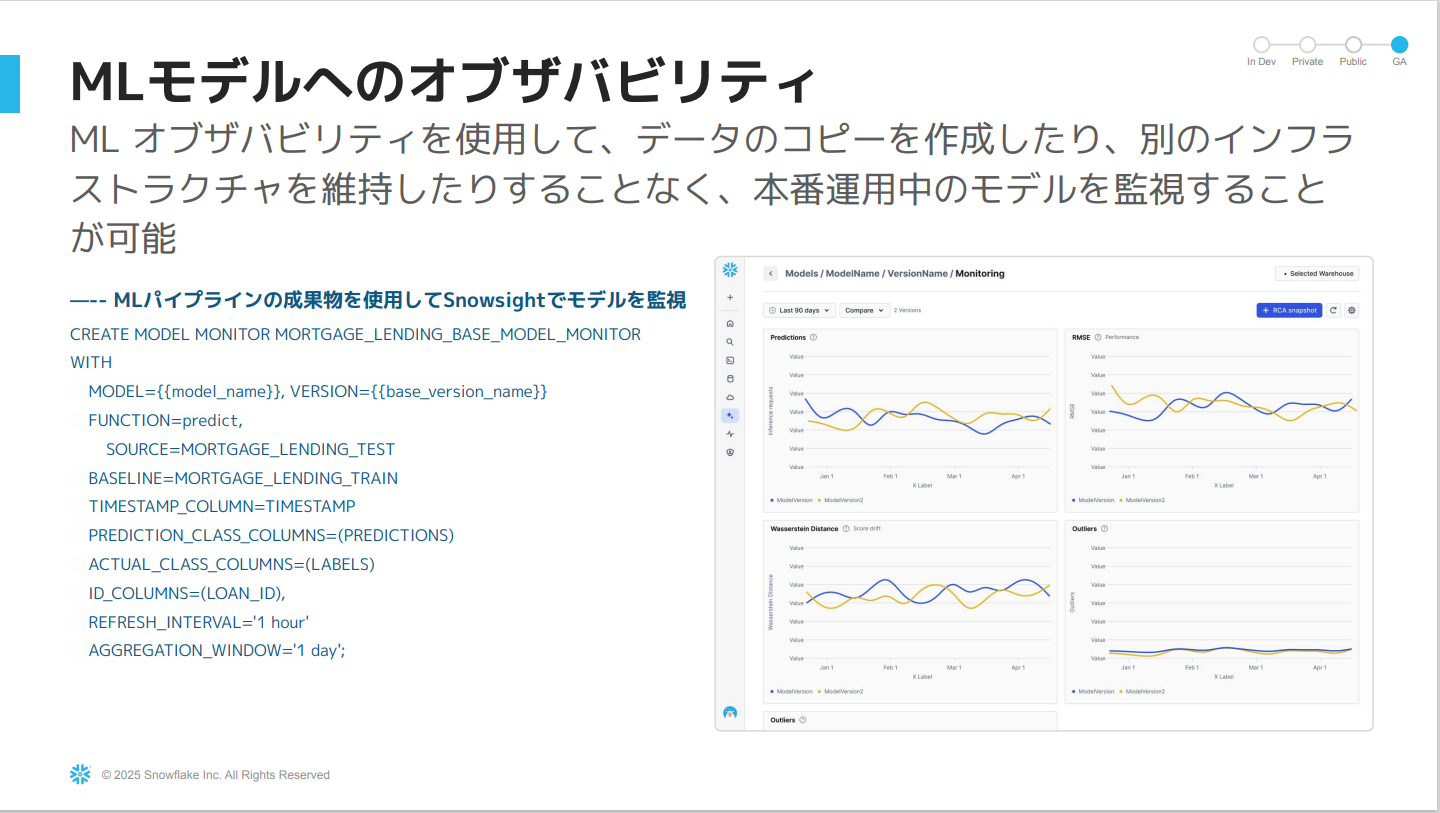Click the © 2025 Snowflake Inc. copyright text

coord(216,775)
